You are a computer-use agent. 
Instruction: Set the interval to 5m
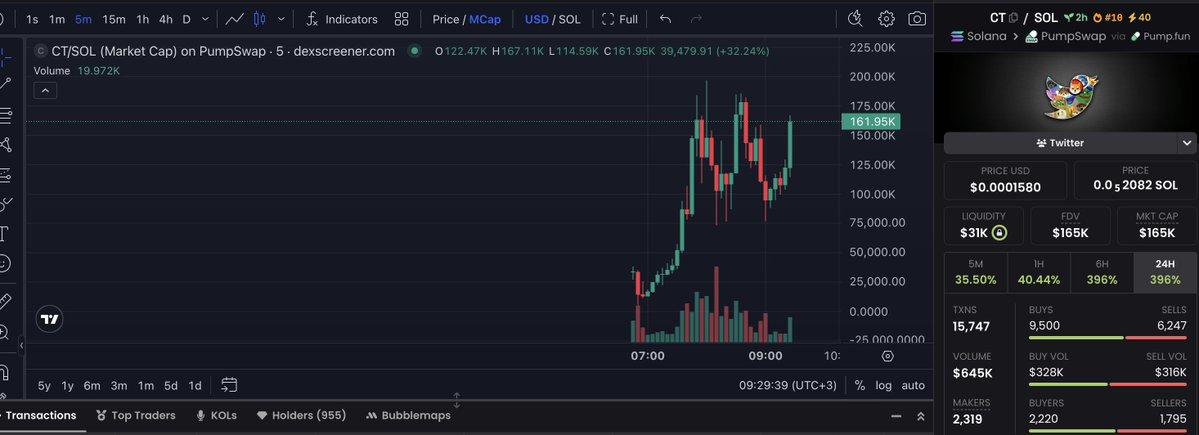(x=83, y=19)
